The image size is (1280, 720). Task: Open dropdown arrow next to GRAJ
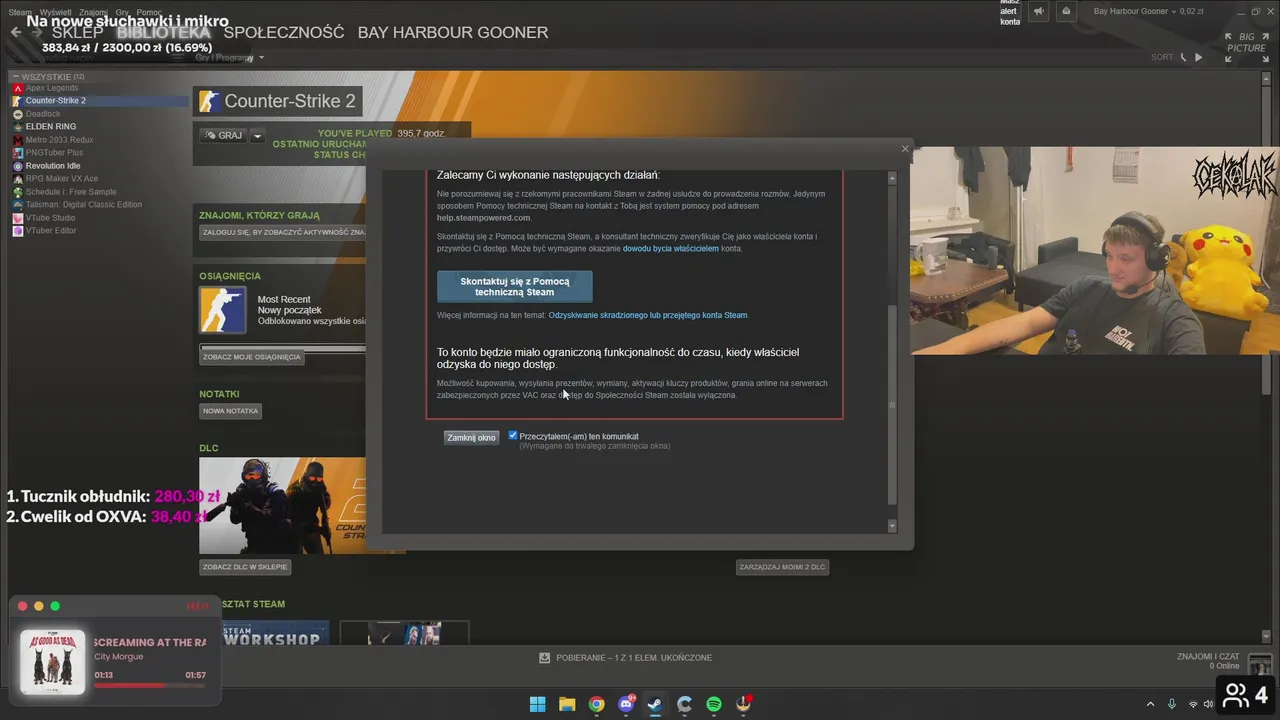click(257, 136)
